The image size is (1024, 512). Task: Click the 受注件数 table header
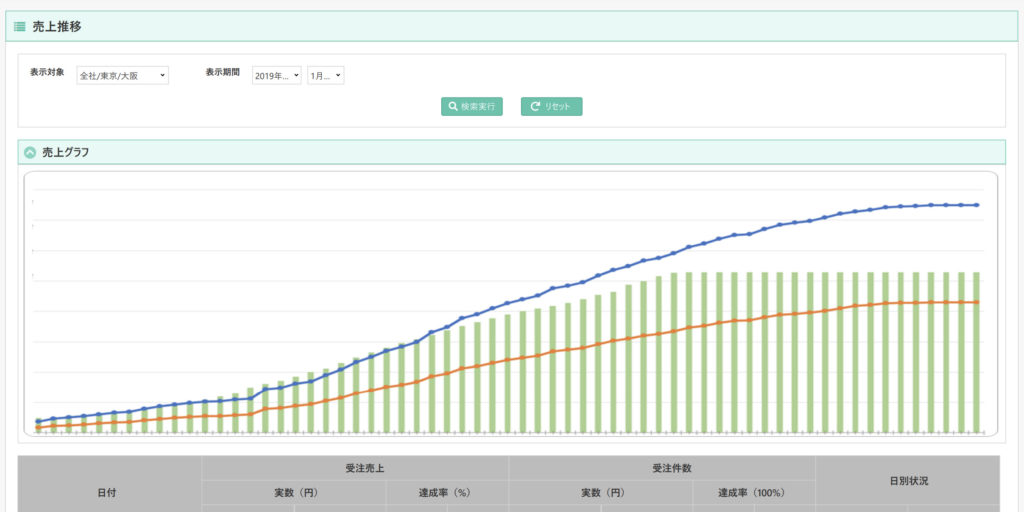[662, 468]
